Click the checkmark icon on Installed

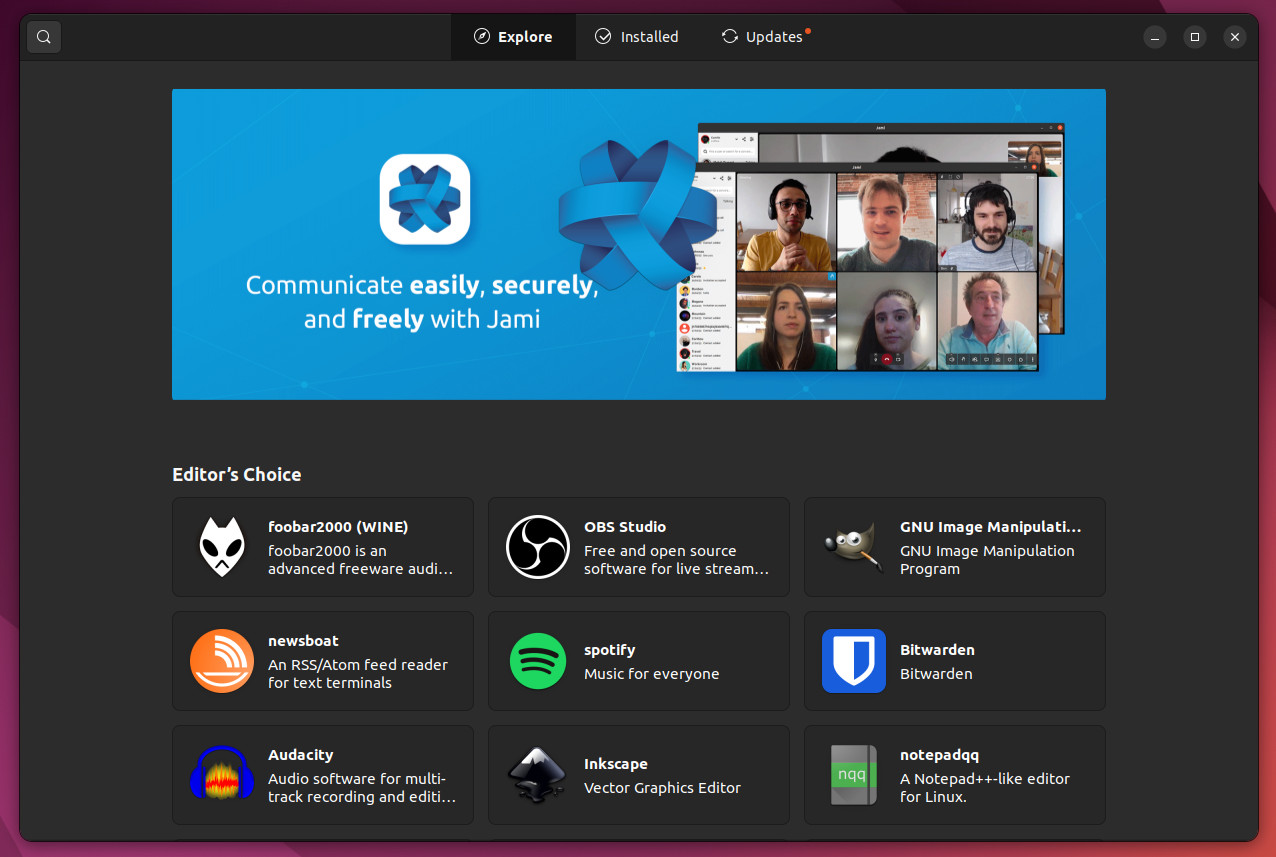(603, 37)
